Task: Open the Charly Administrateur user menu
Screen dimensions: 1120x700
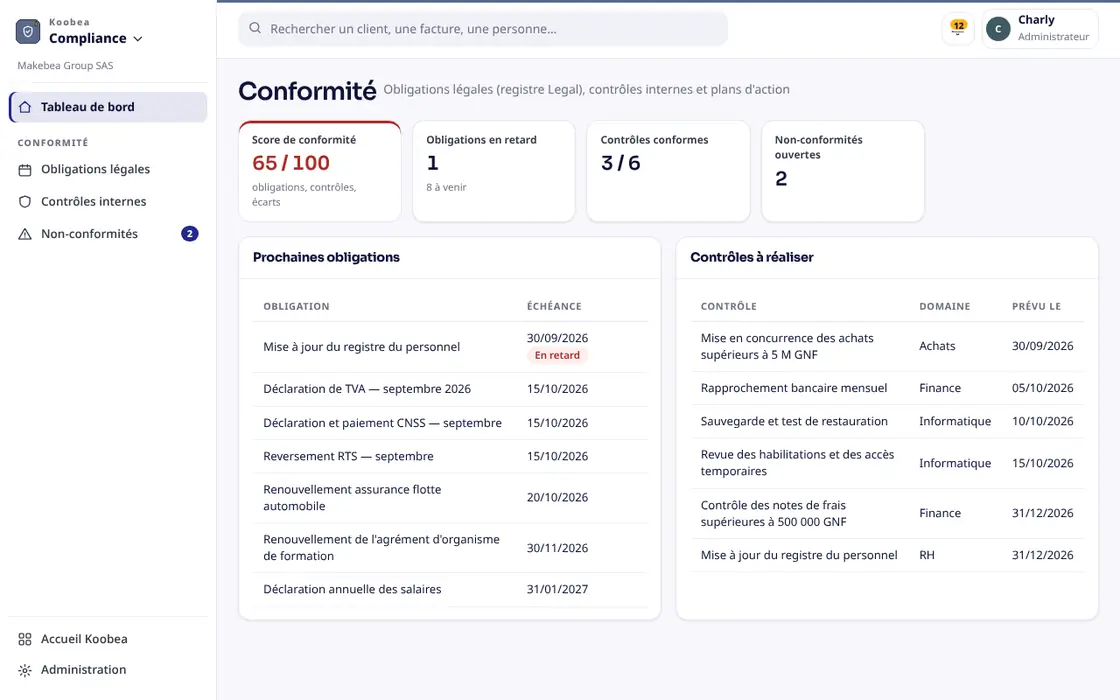Action: click(x=1040, y=29)
